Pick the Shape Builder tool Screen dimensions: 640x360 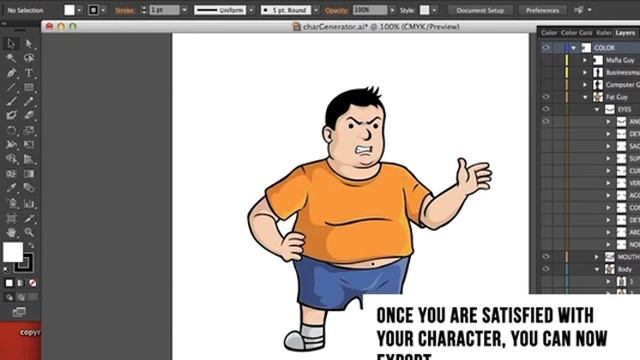point(11,159)
